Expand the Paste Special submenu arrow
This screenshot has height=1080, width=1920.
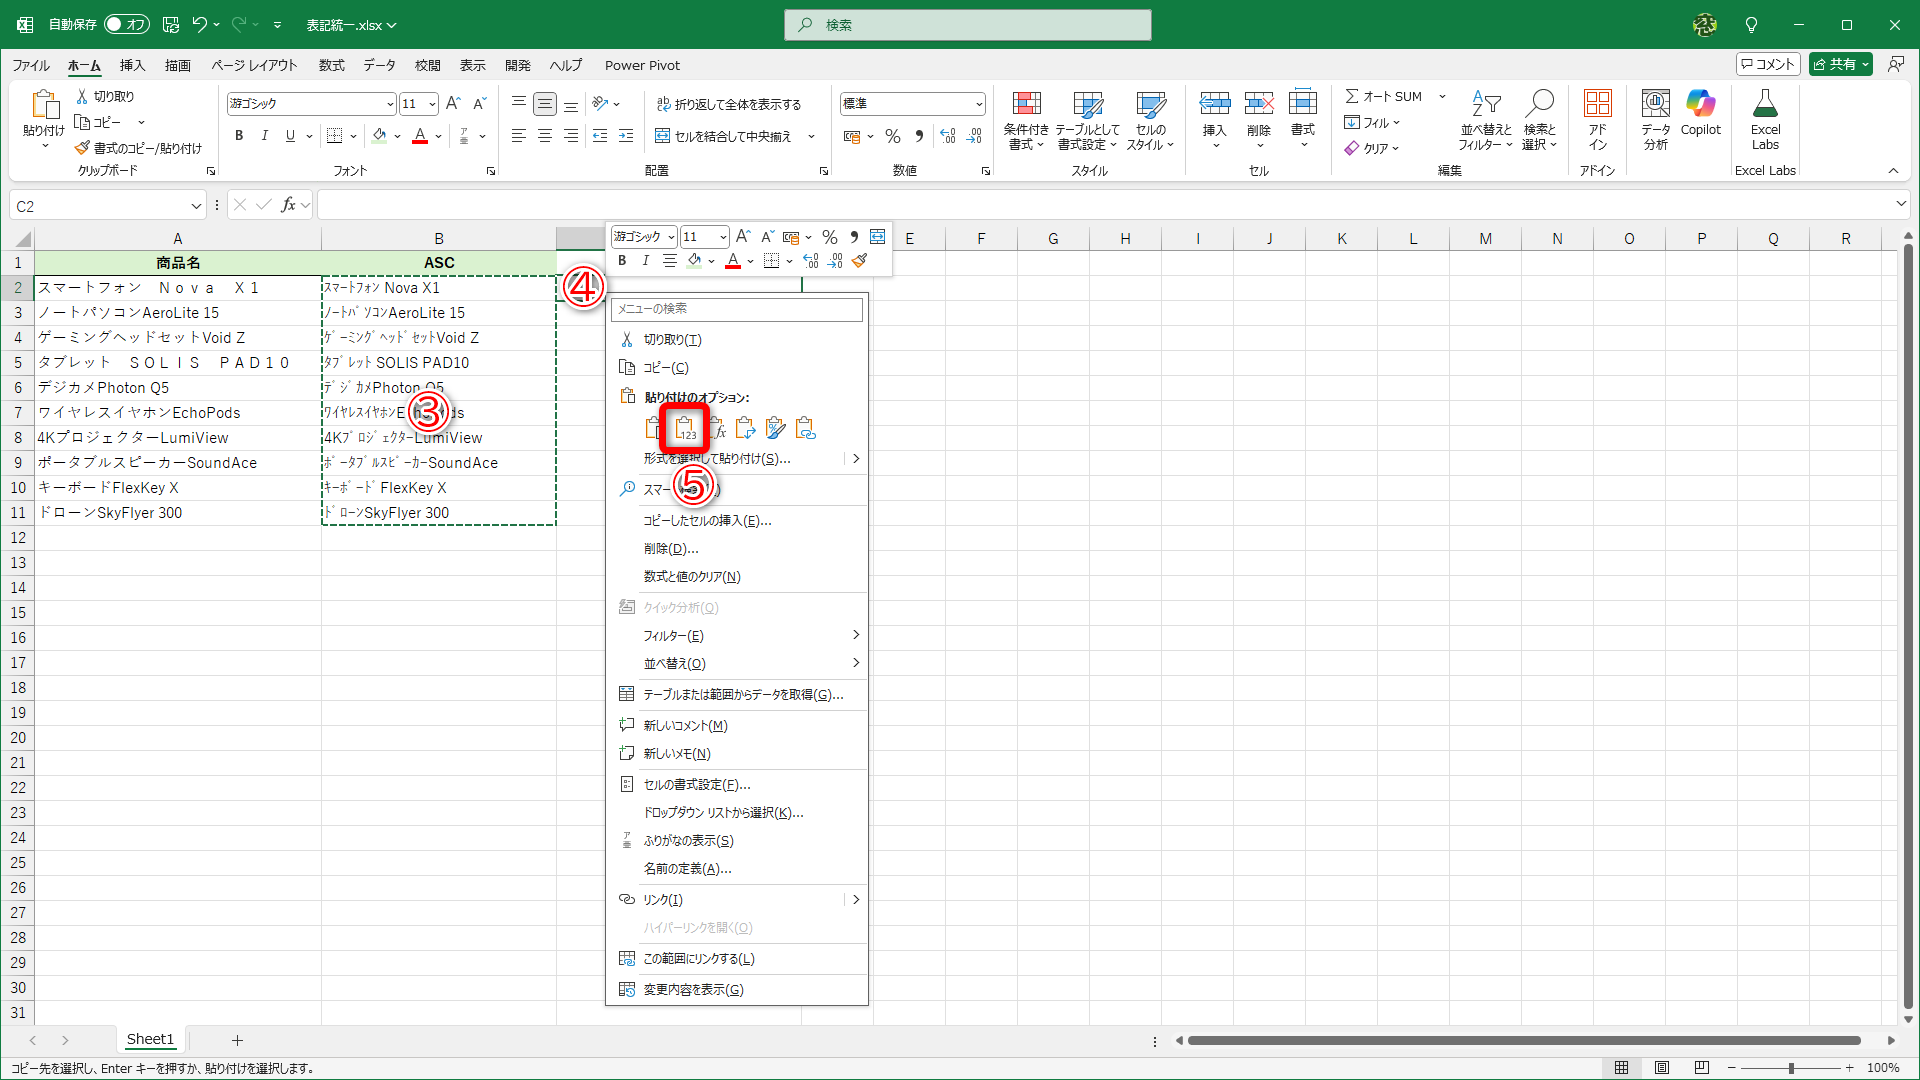point(855,459)
